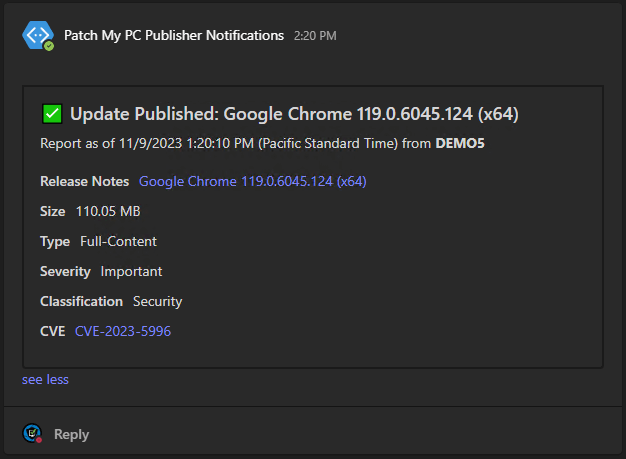Open the CVE-2023-5996 link
626x459 pixels.
123,331
